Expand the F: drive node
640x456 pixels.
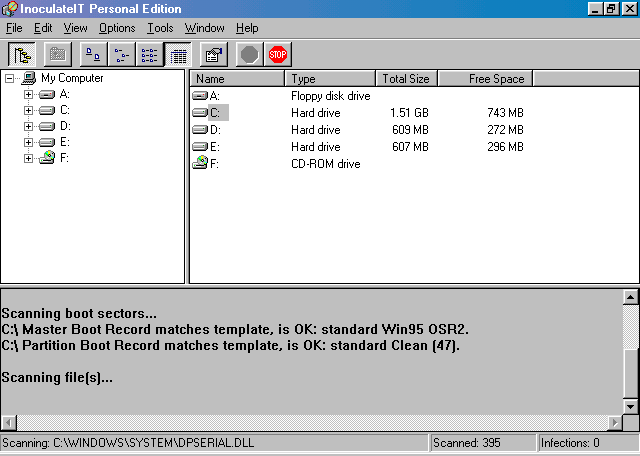(28, 158)
